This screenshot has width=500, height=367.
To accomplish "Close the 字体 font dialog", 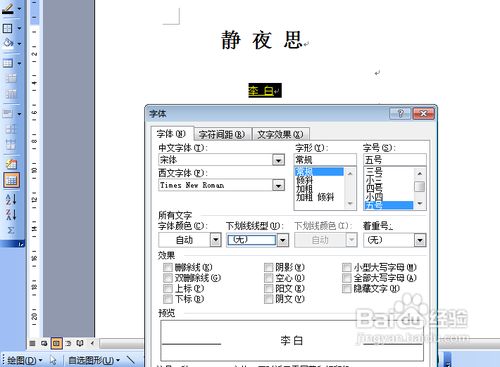I will pyautogui.click(x=423, y=113).
